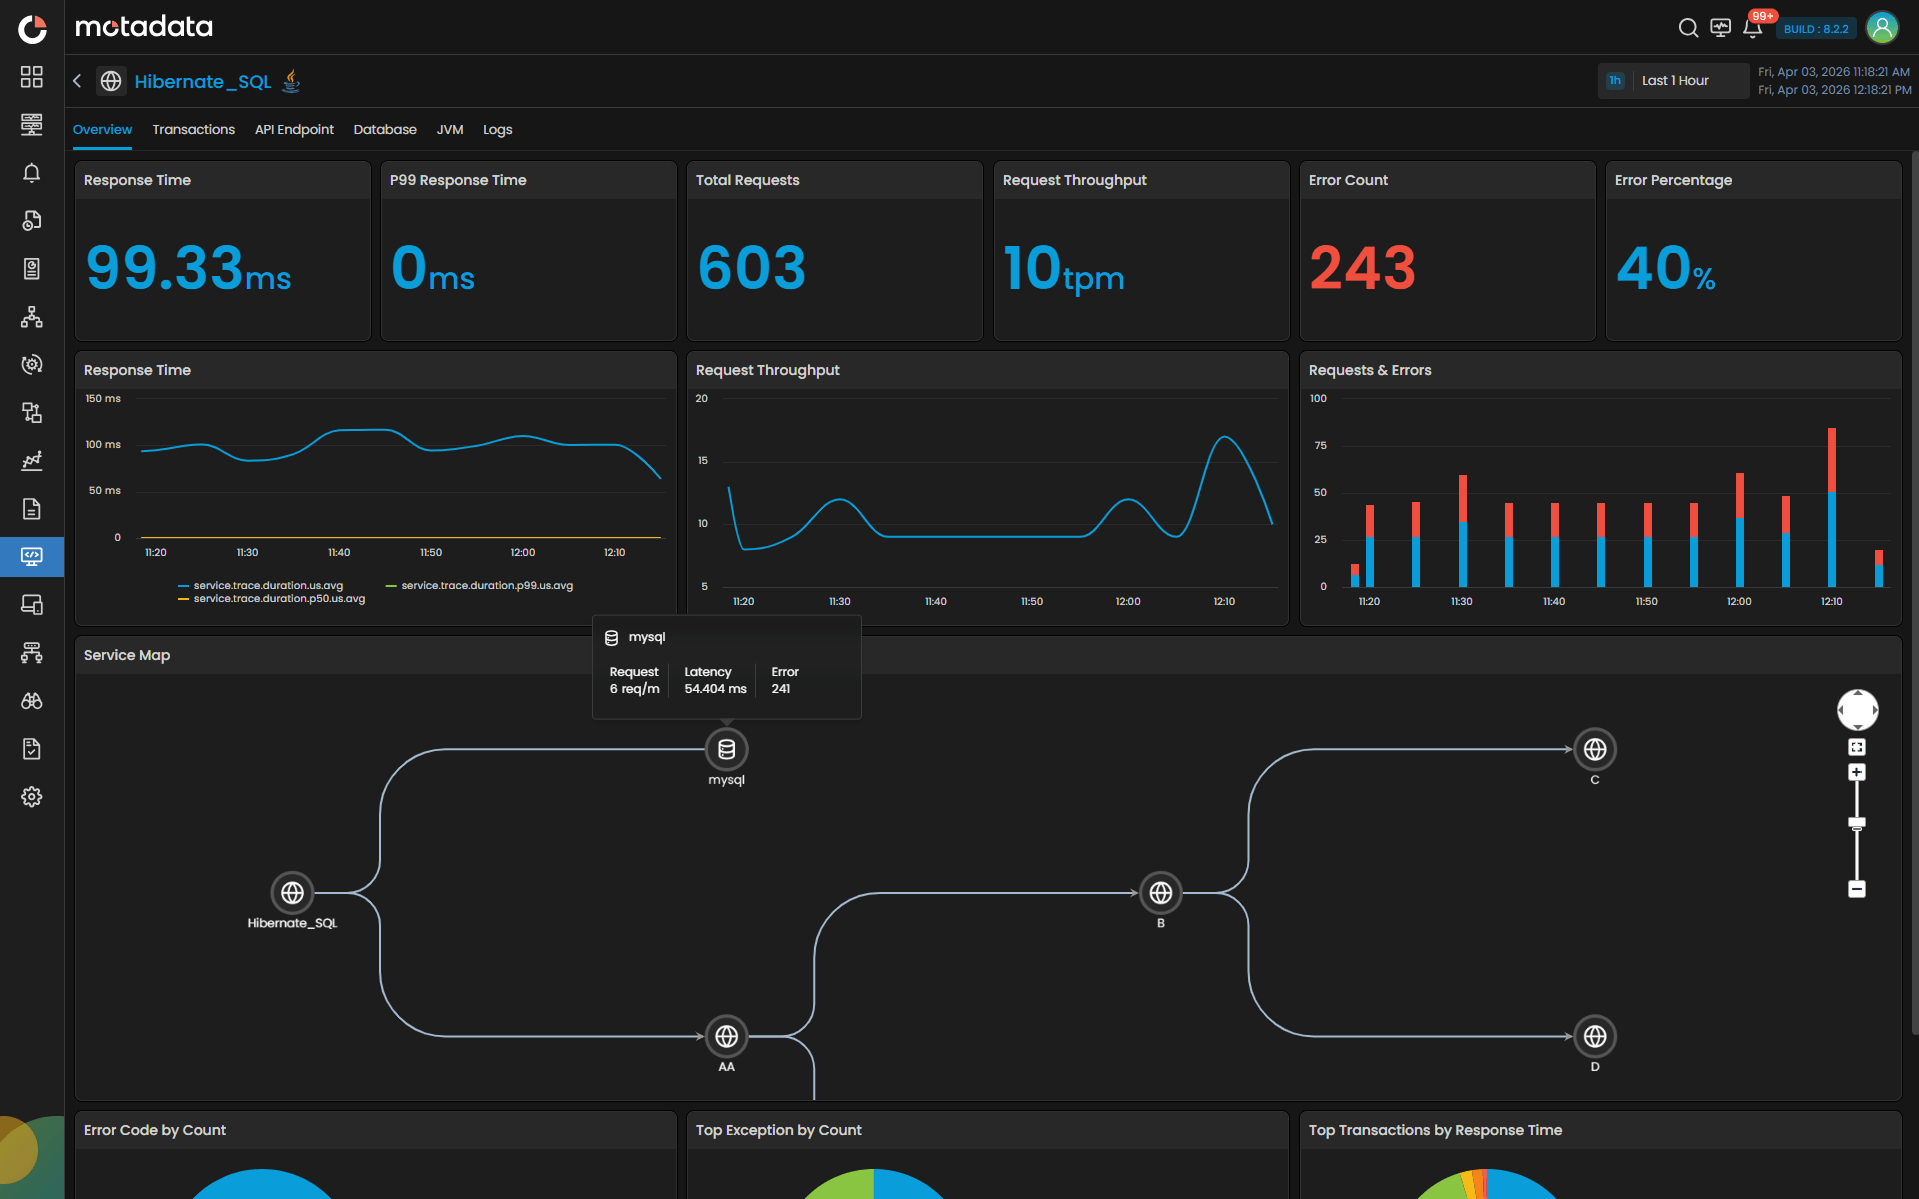This screenshot has width=1919, height=1199.
Task: Open the notifications bell icon
Action: coord(1751,28)
